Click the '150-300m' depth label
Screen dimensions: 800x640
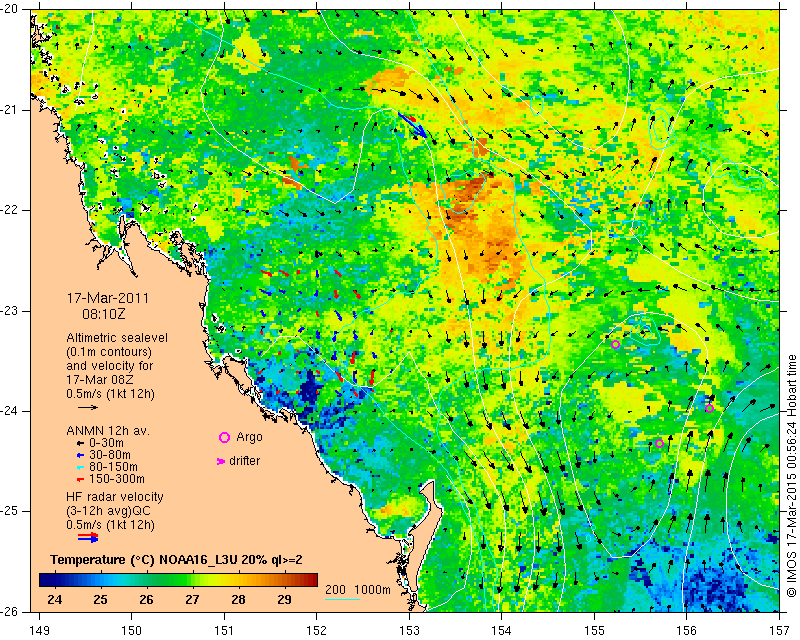pos(117,479)
